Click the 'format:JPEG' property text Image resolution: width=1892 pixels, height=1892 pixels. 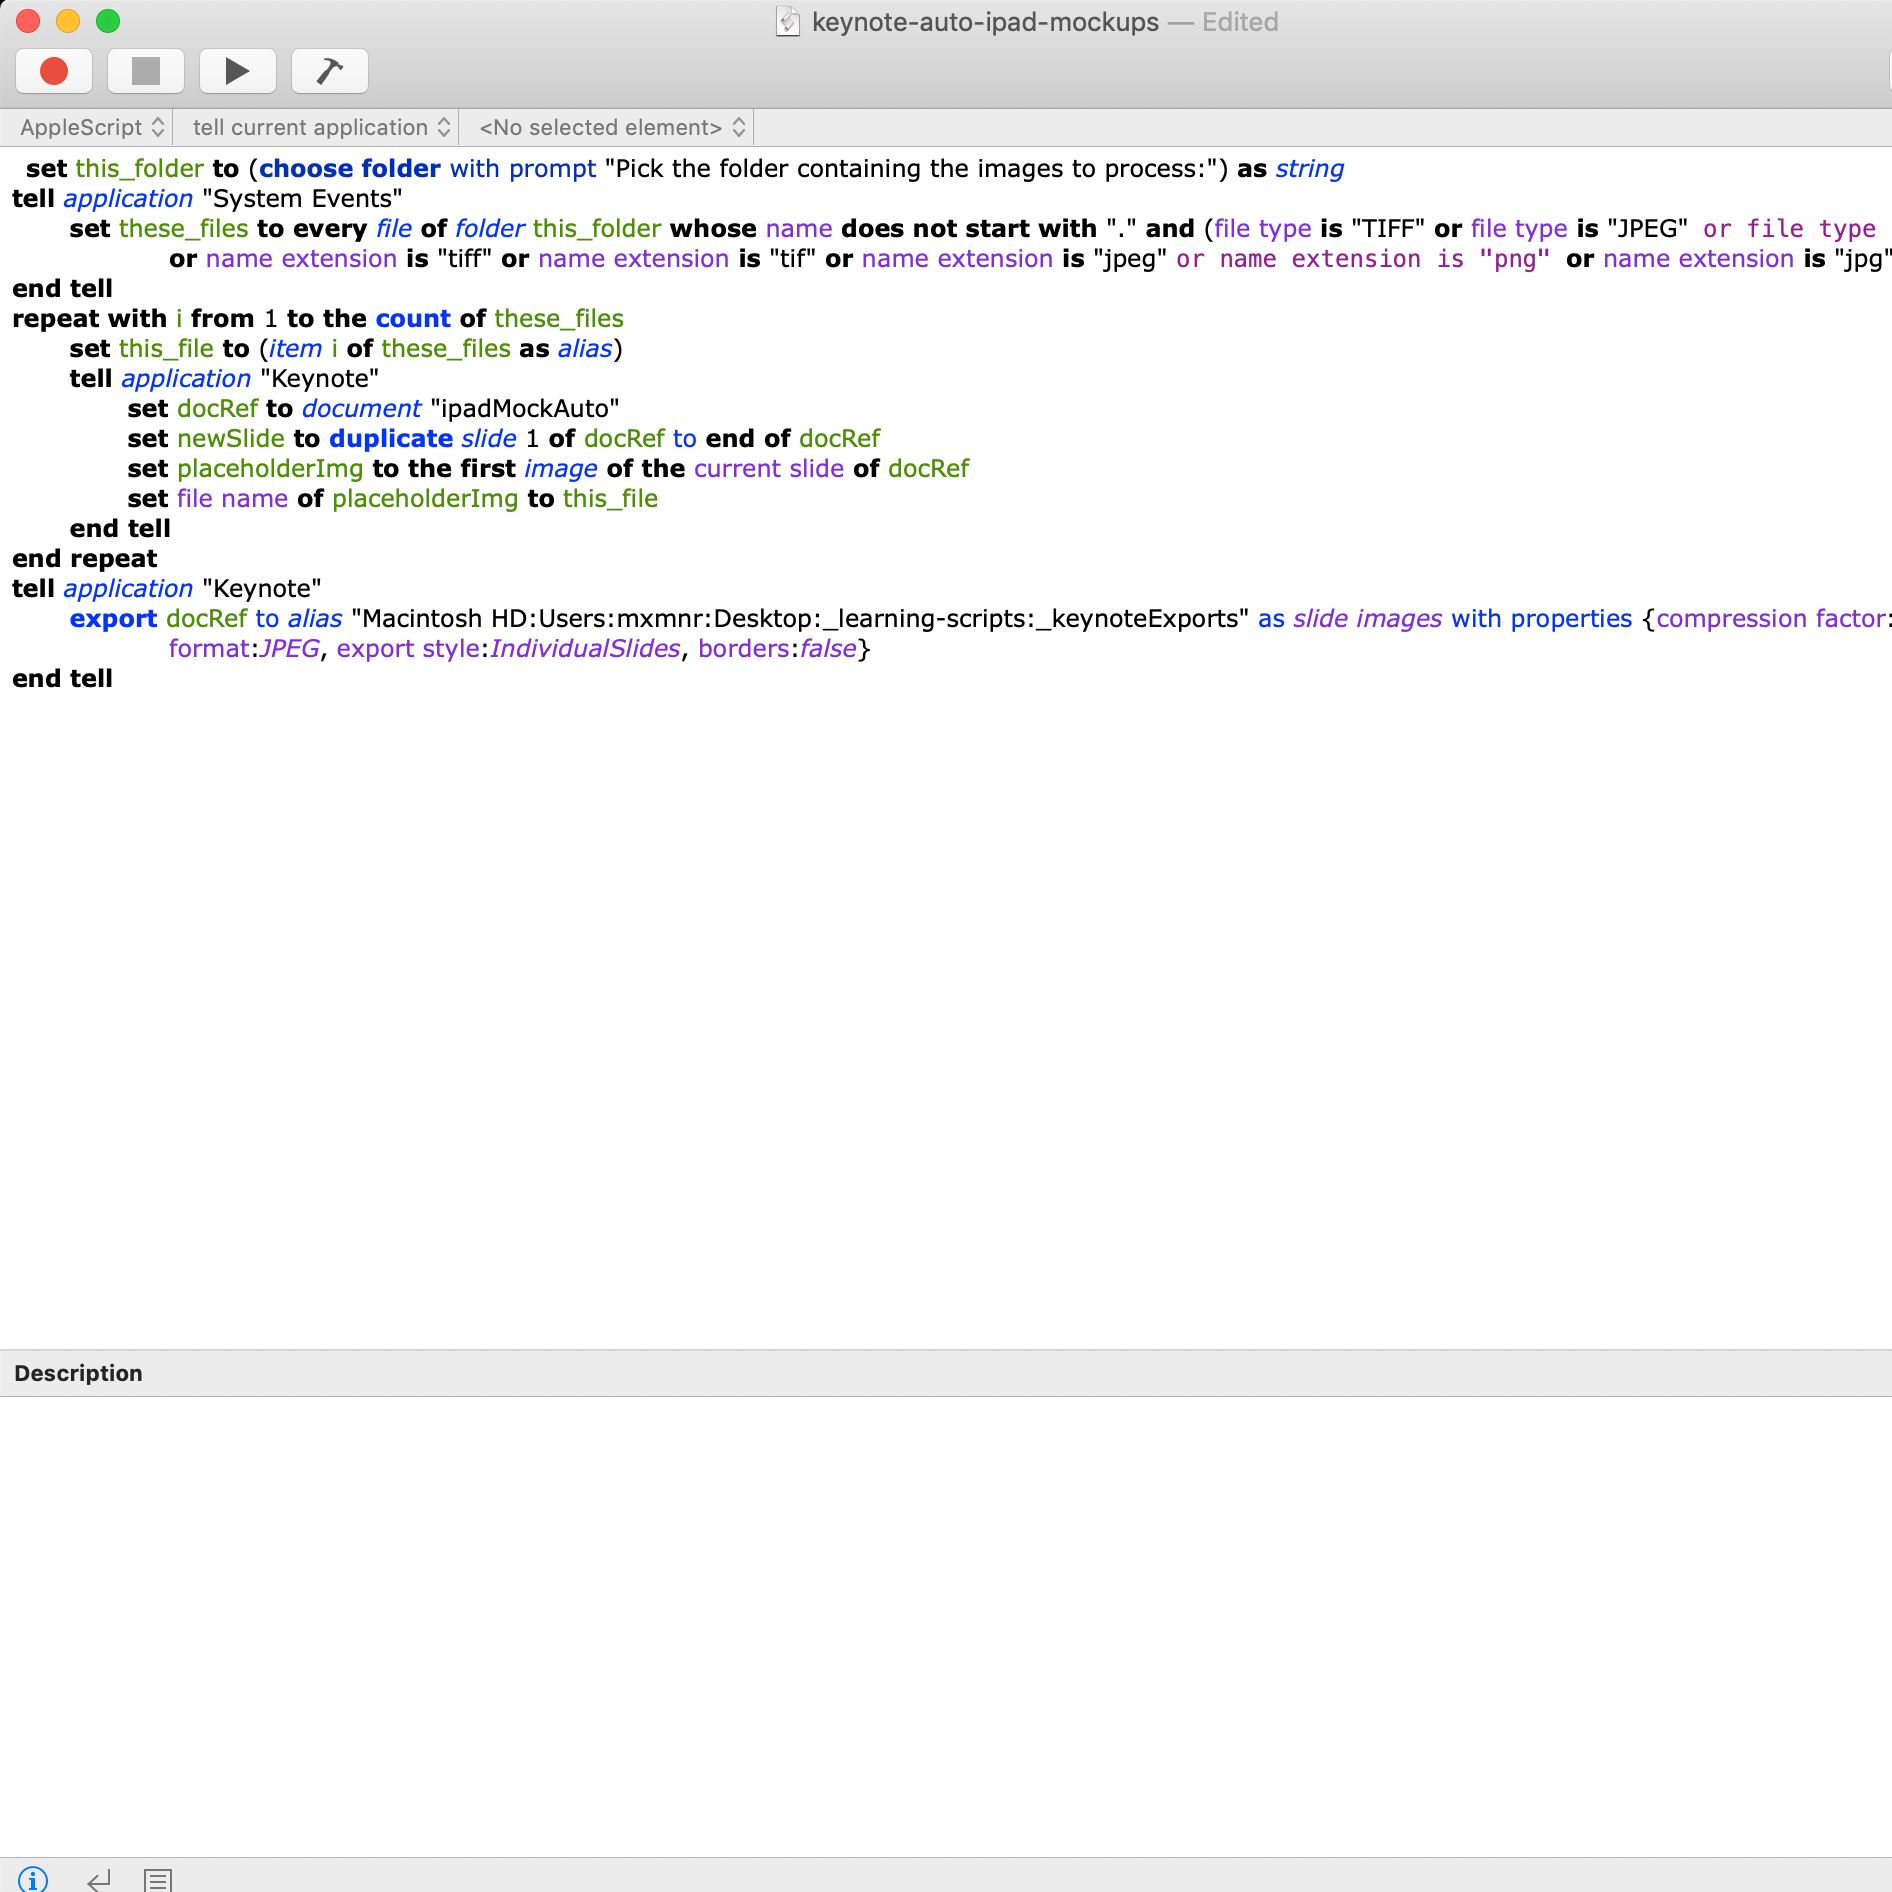coord(244,648)
